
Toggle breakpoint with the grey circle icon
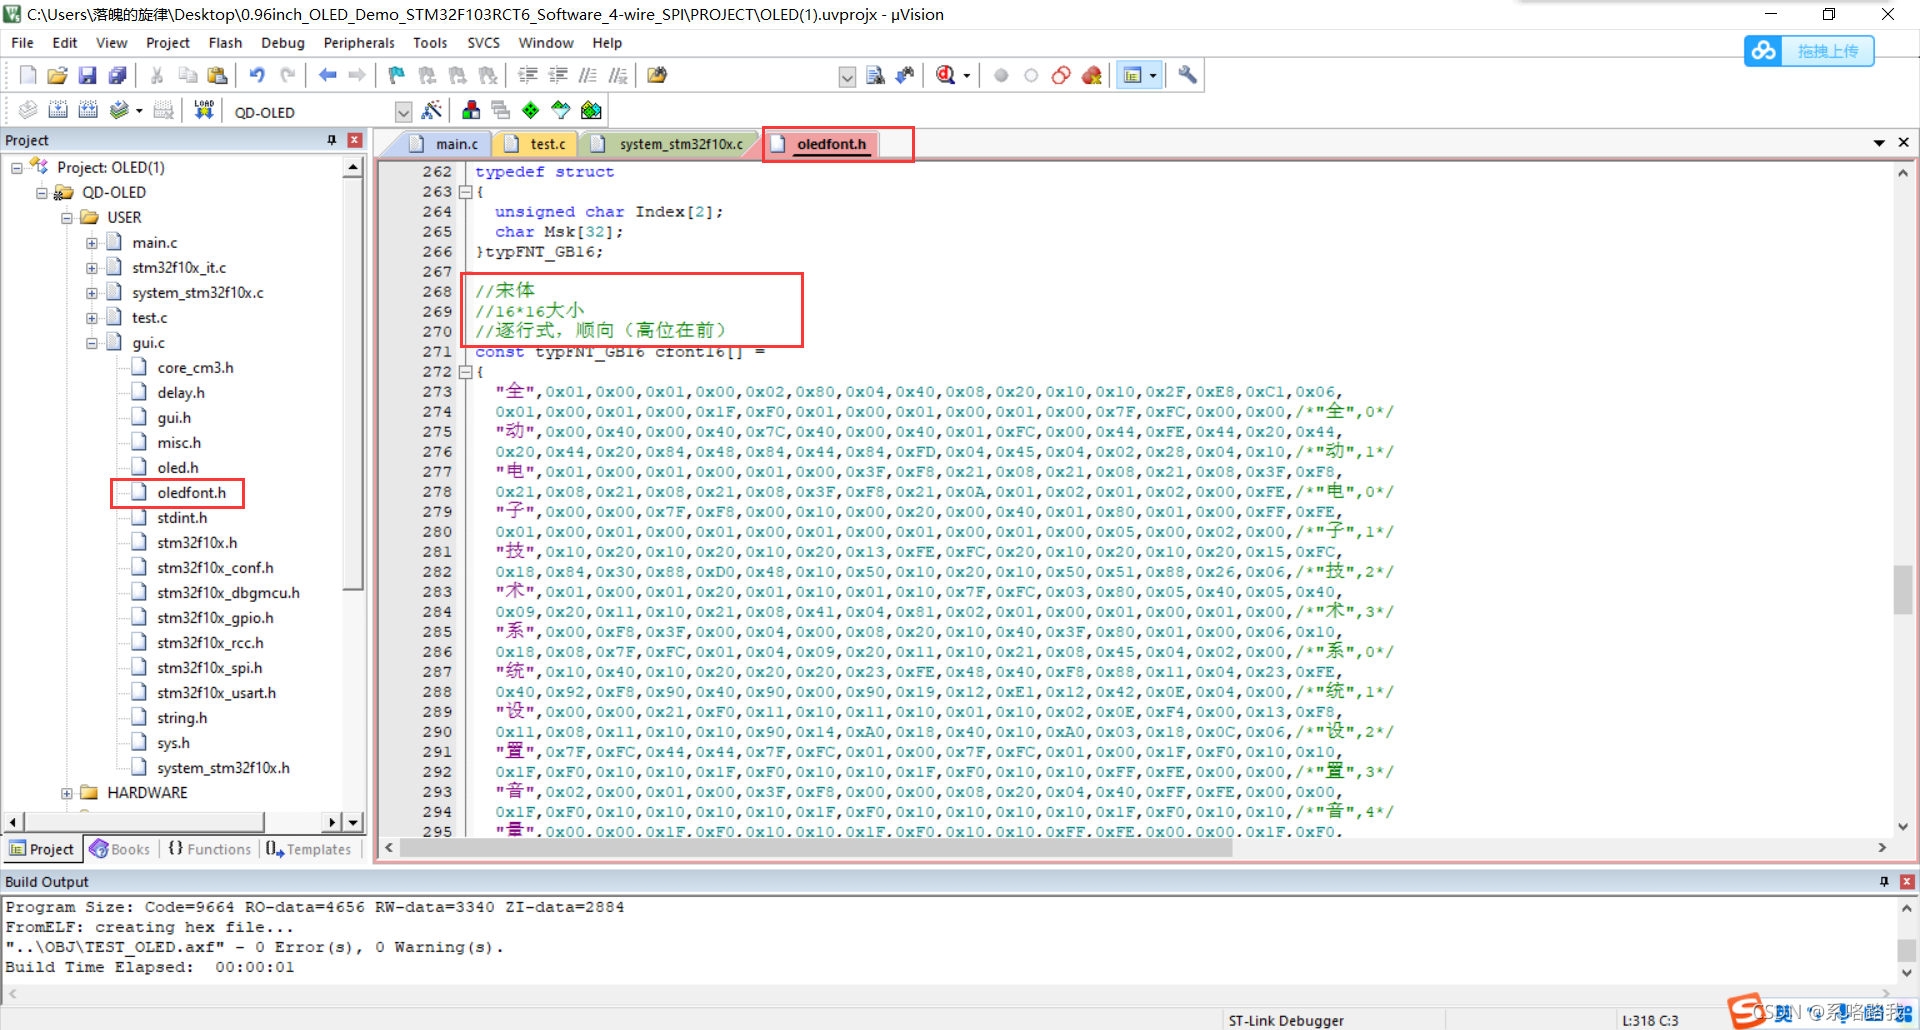(1001, 75)
